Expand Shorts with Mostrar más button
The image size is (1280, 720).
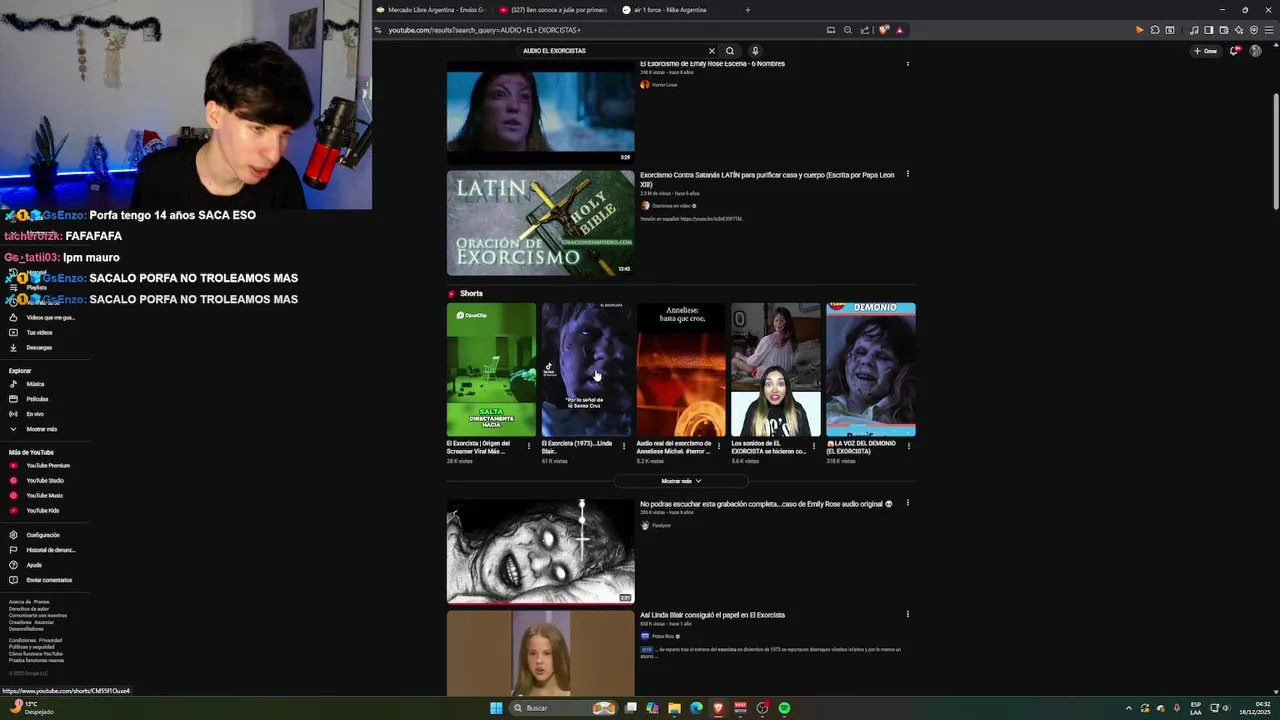tap(681, 481)
